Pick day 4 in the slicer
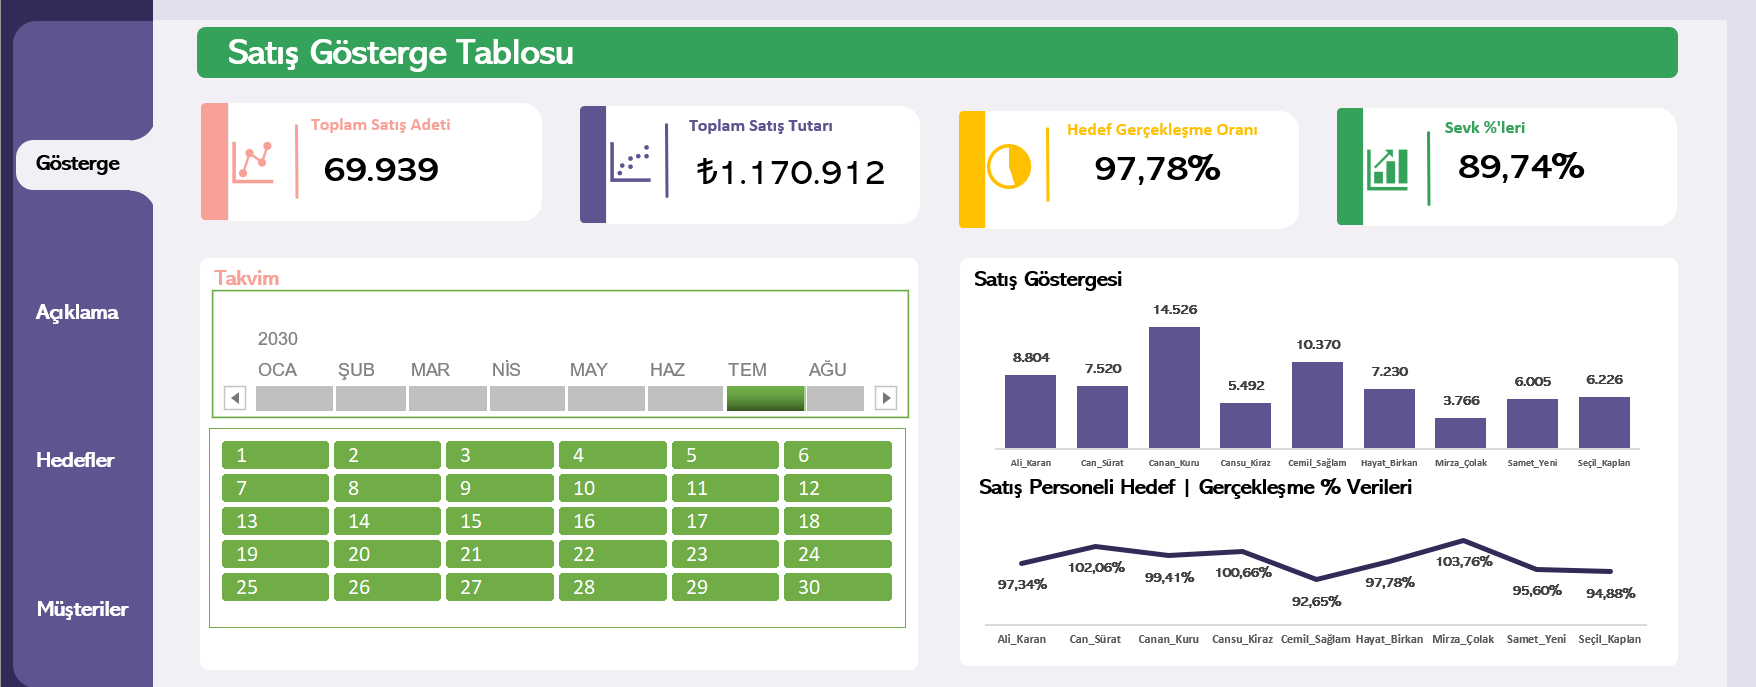The height and width of the screenshot is (687, 1756). click(x=612, y=455)
